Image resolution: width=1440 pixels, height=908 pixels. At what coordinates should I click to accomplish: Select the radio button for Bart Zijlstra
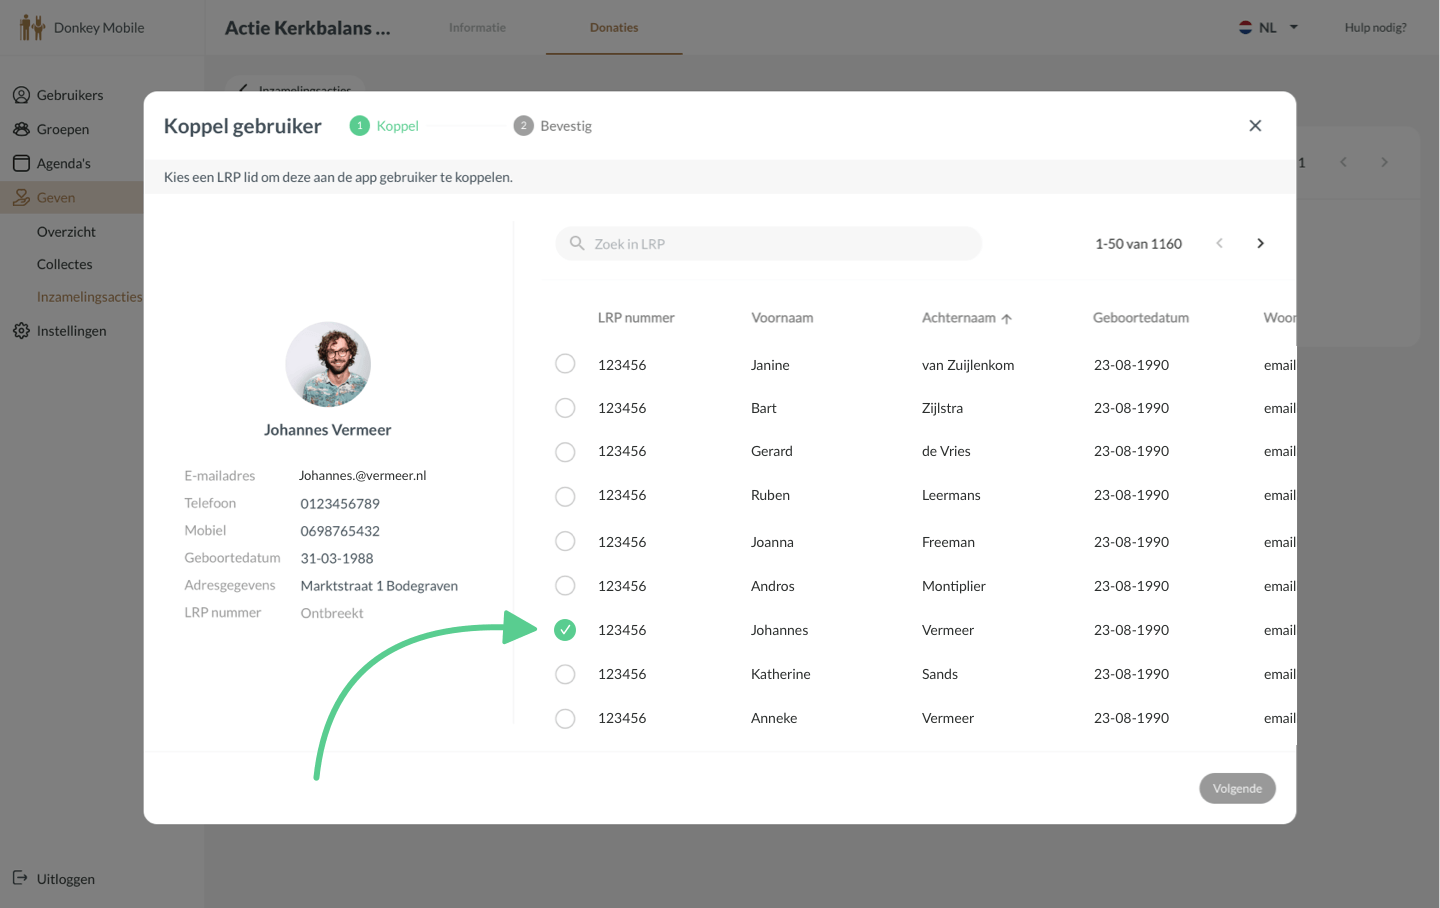[565, 408]
